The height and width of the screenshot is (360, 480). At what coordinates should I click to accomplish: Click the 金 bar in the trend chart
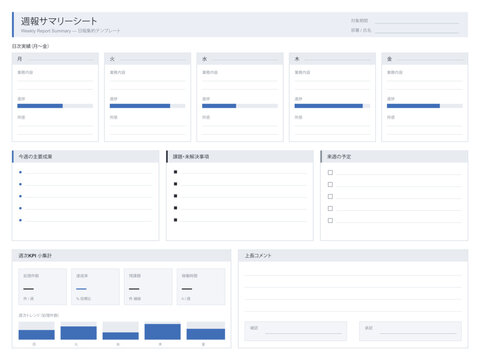[206, 334]
